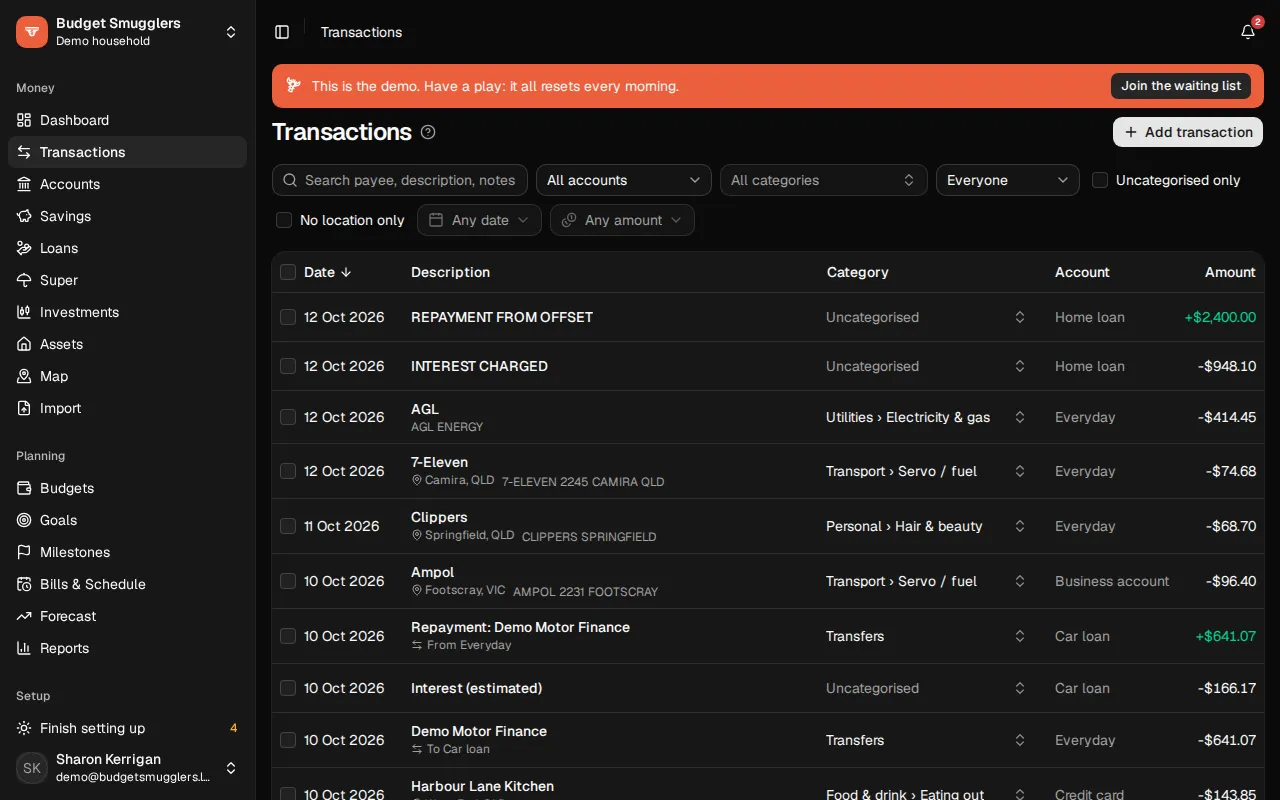
Task: Open the Any amount filter
Action: click(622, 220)
